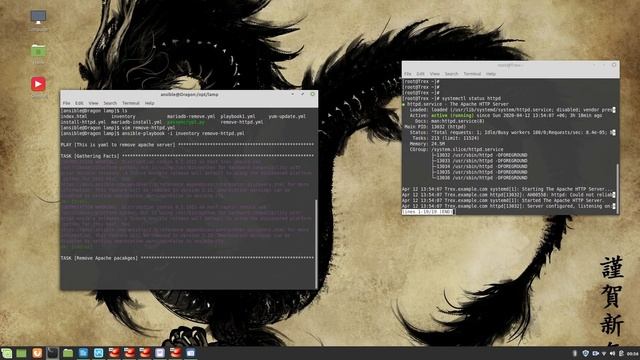
Task: Click the 'Memory: 24.5M' line
Action: click(x=427, y=144)
